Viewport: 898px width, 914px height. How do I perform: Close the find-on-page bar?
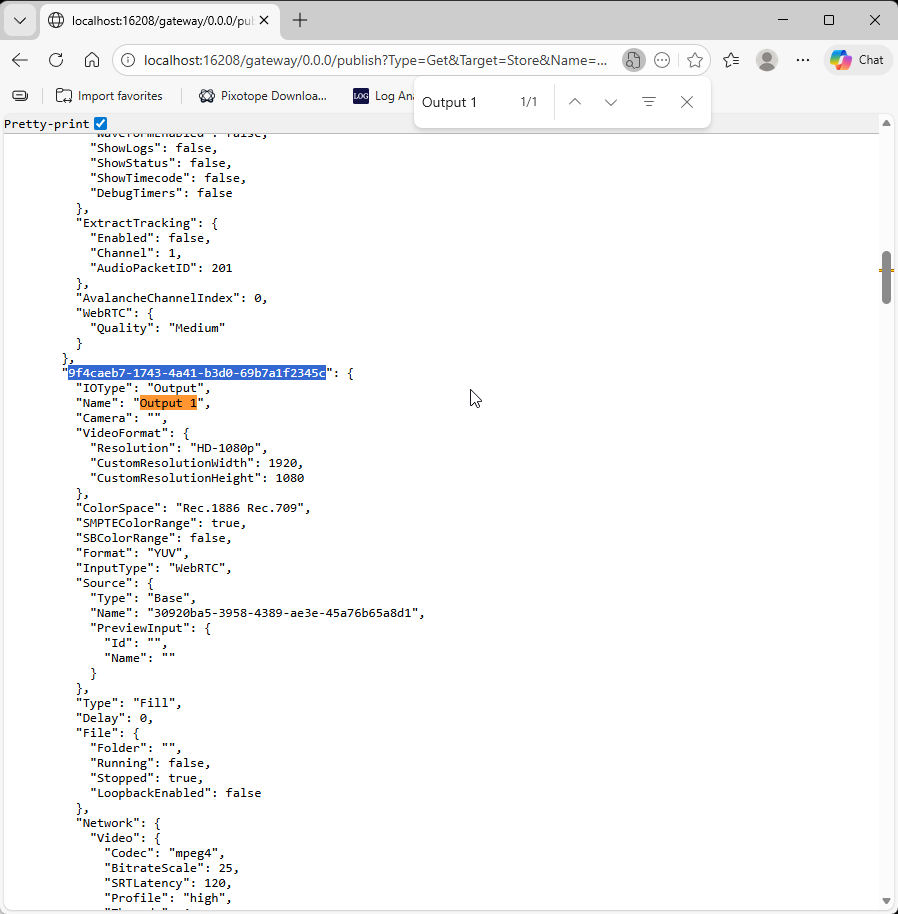point(687,102)
